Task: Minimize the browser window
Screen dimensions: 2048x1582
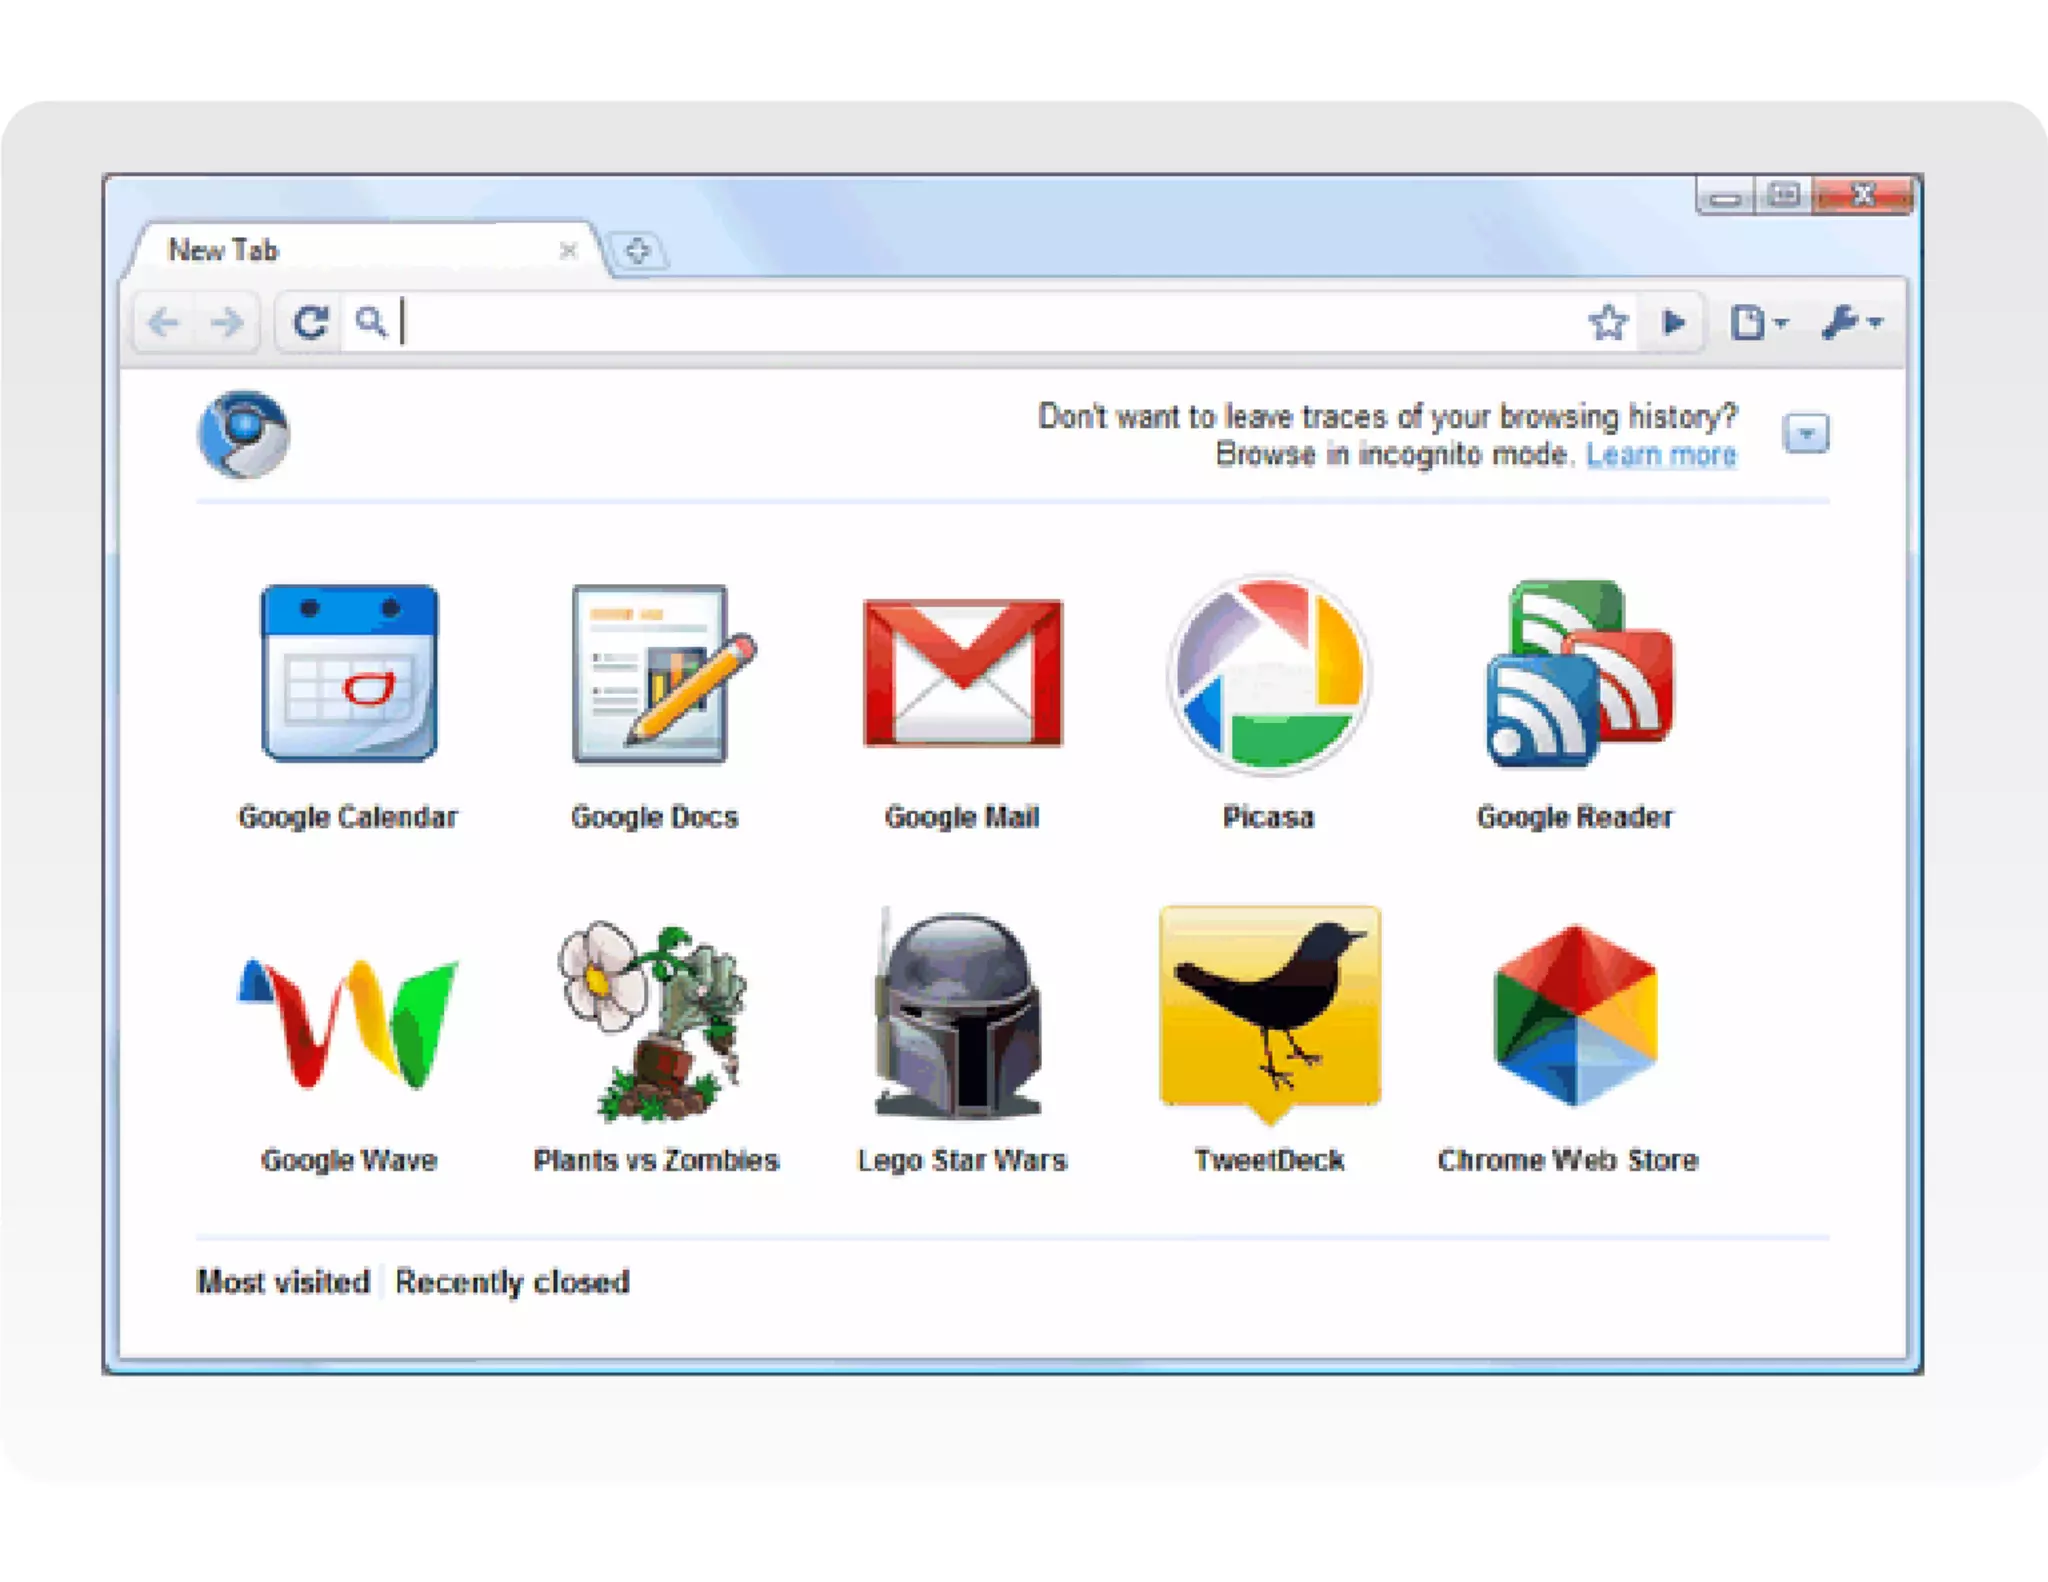Action: [x=1725, y=196]
